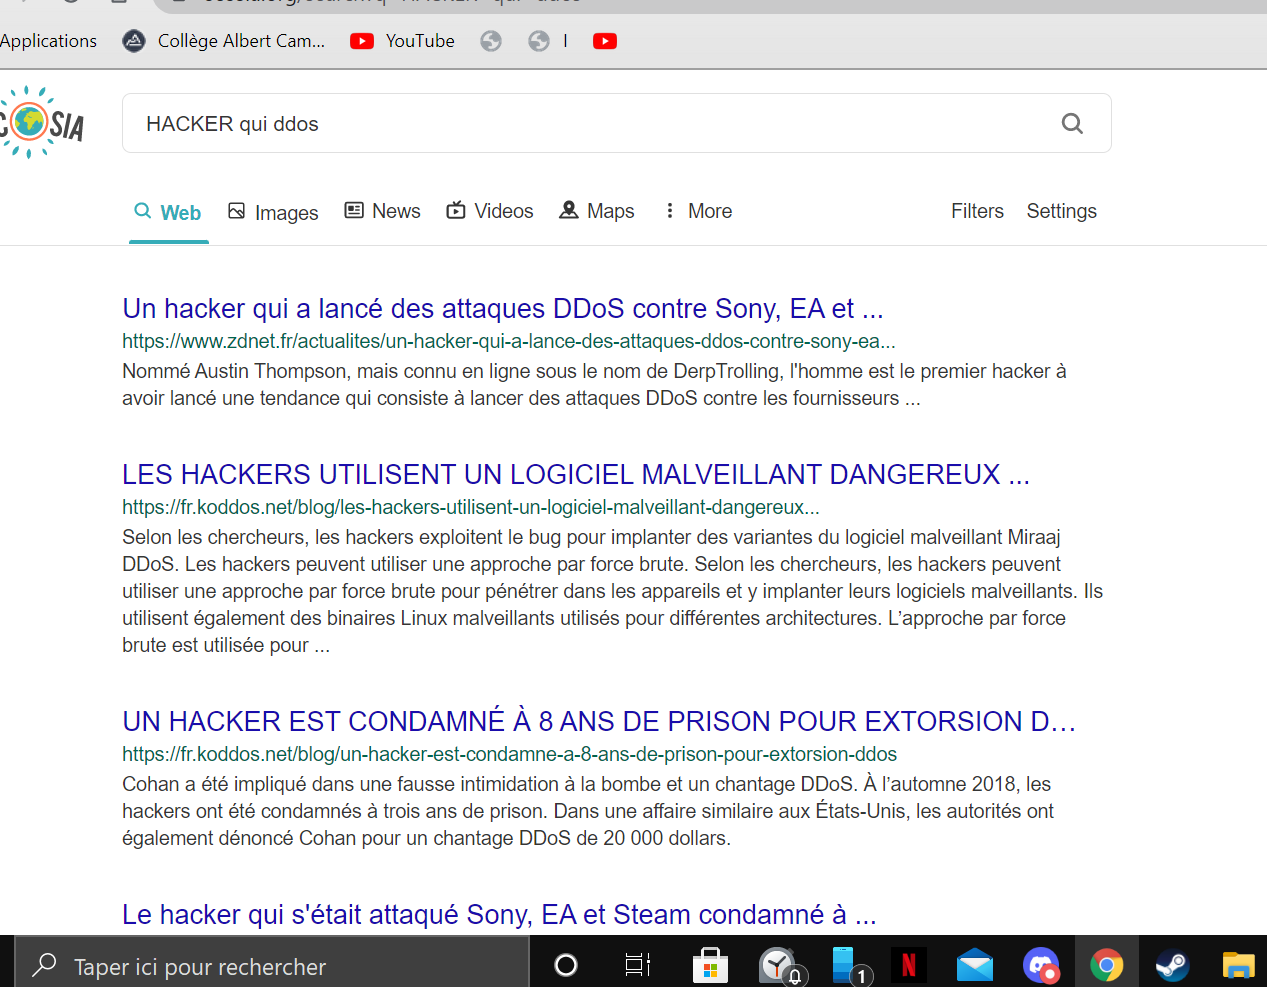Click the koddos.net les-hackers-utilisent URL
Viewport: 1267px width, 987px height.
pos(471,507)
